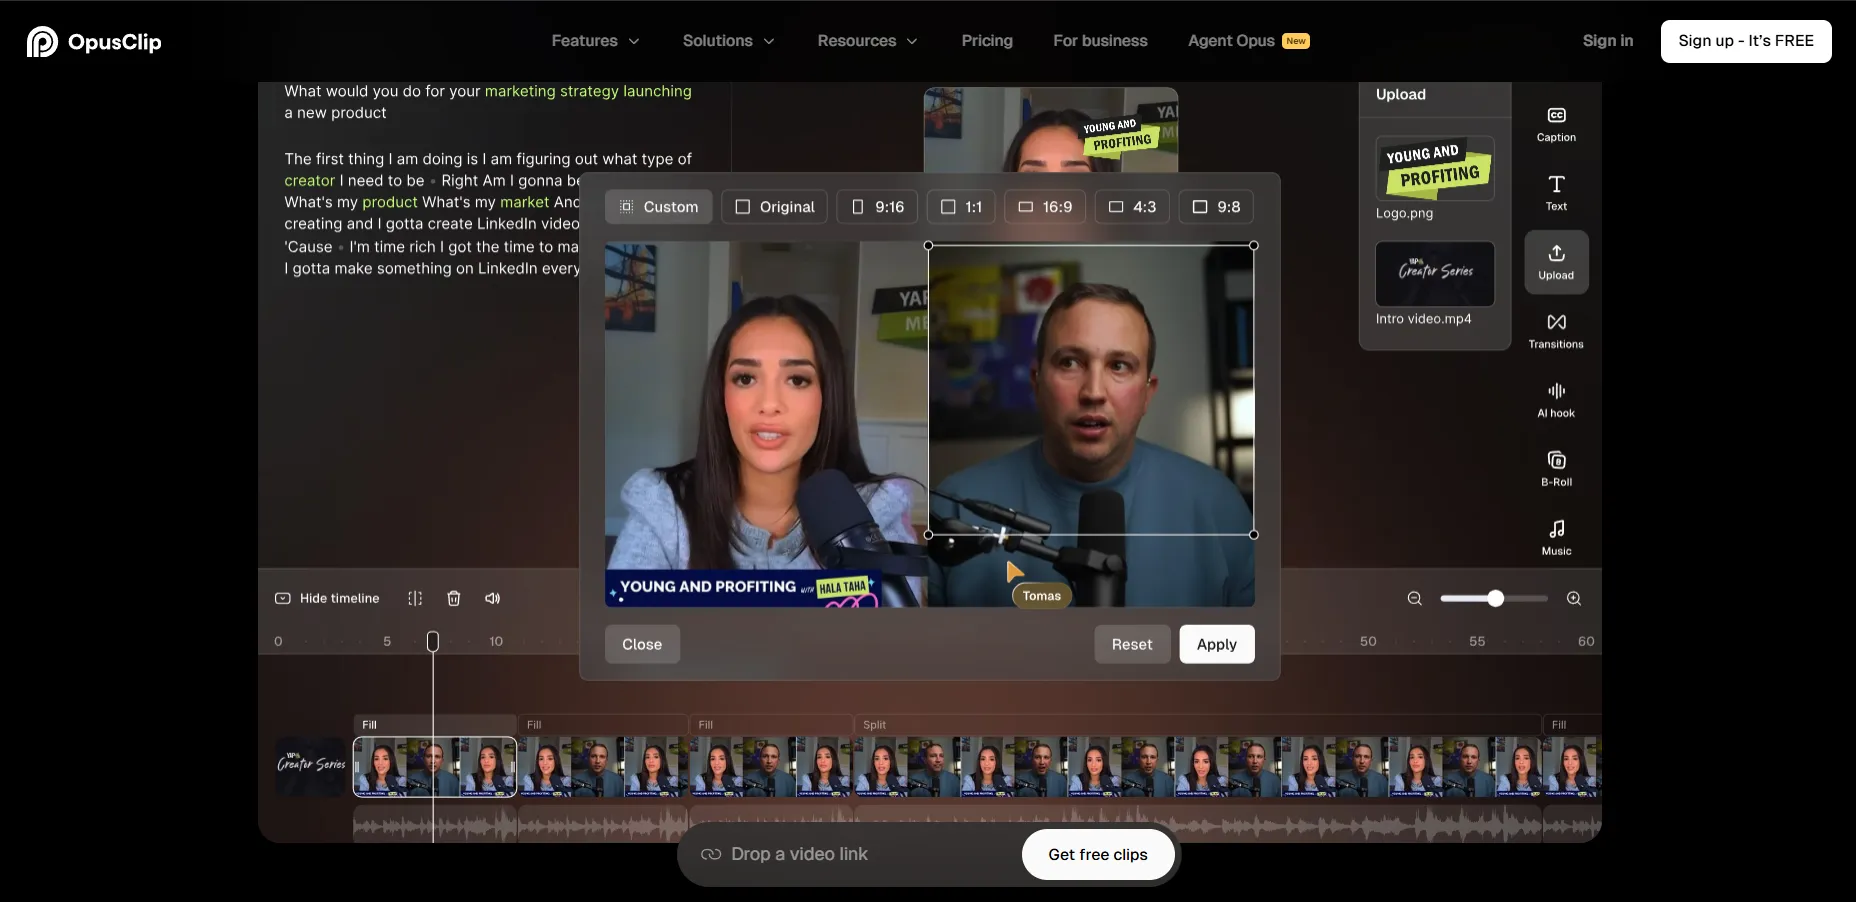The image size is (1856, 902).
Task: Select the Creator Series intro clip in timeline
Action: point(311,766)
